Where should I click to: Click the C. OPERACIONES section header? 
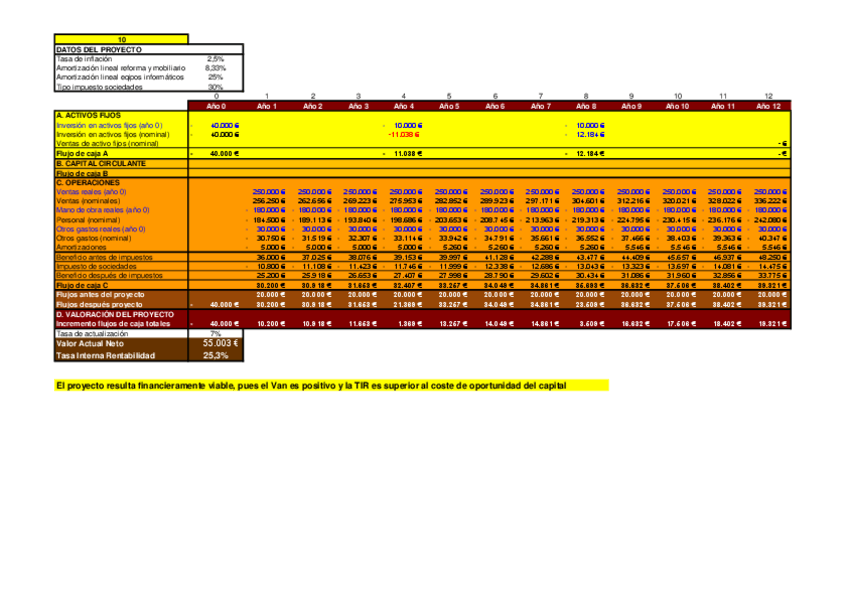click(x=88, y=182)
